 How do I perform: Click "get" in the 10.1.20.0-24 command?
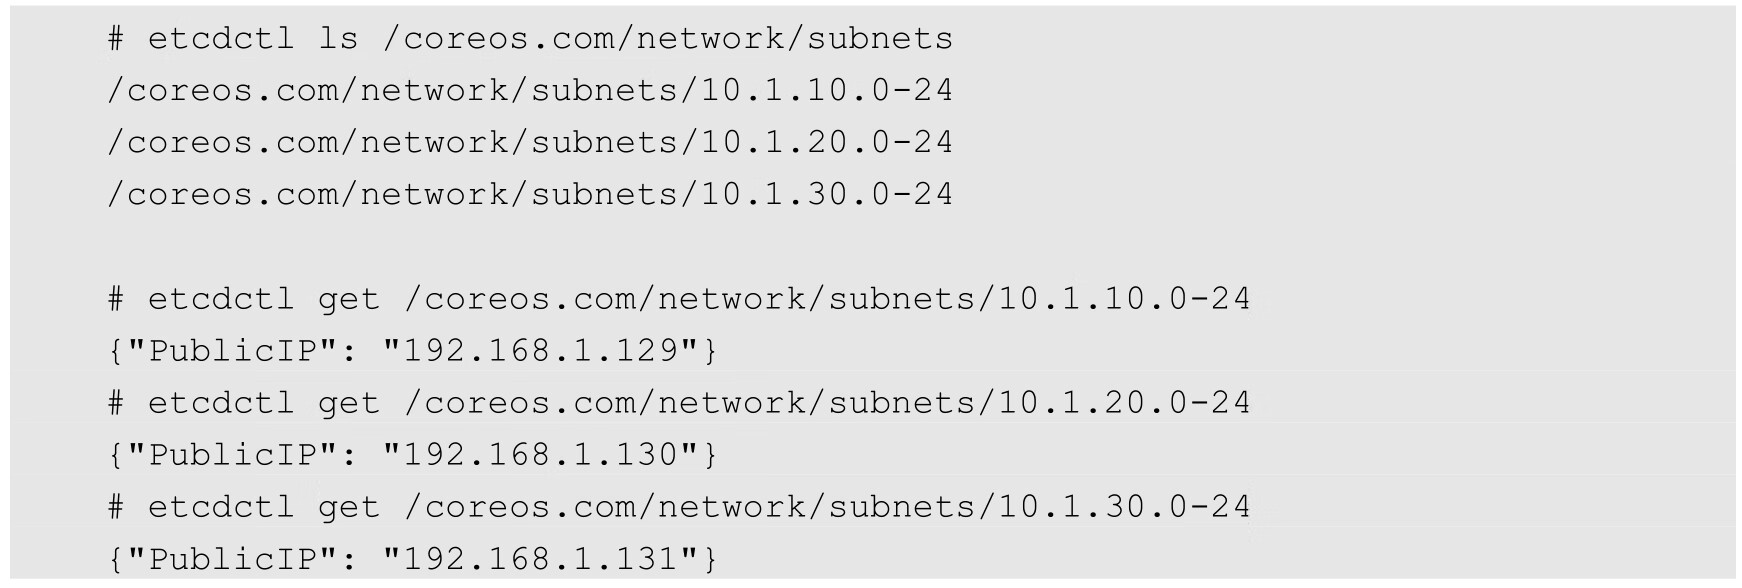(x=349, y=403)
